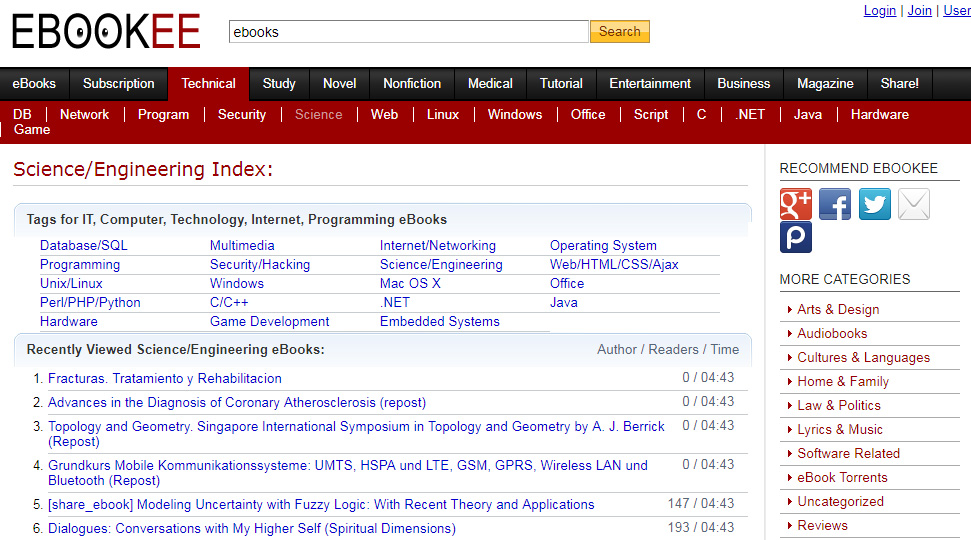Select the Linux submenu item

point(443,115)
